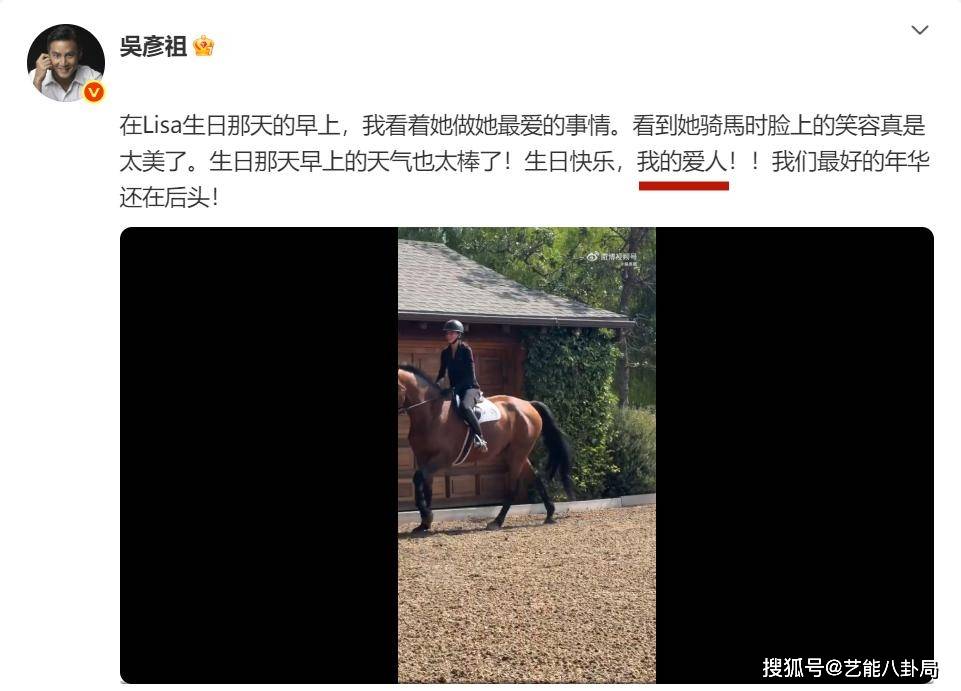Screen dimensions: 961x691
Task: Click the 还在后头! closing line
Action: click(x=169, y=197)
